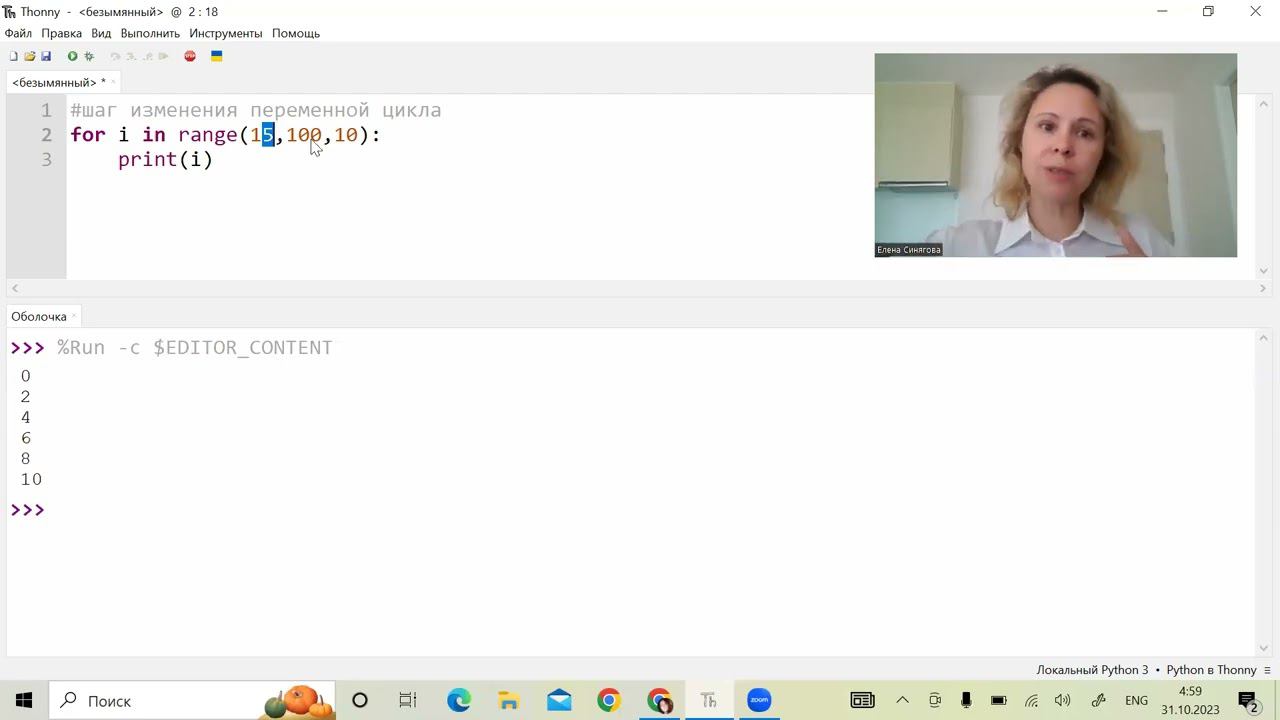This screenshot has width=1280, height=720.
Task: Click the video thumbnail of Елена Синягова
Action: (1056, 155)
